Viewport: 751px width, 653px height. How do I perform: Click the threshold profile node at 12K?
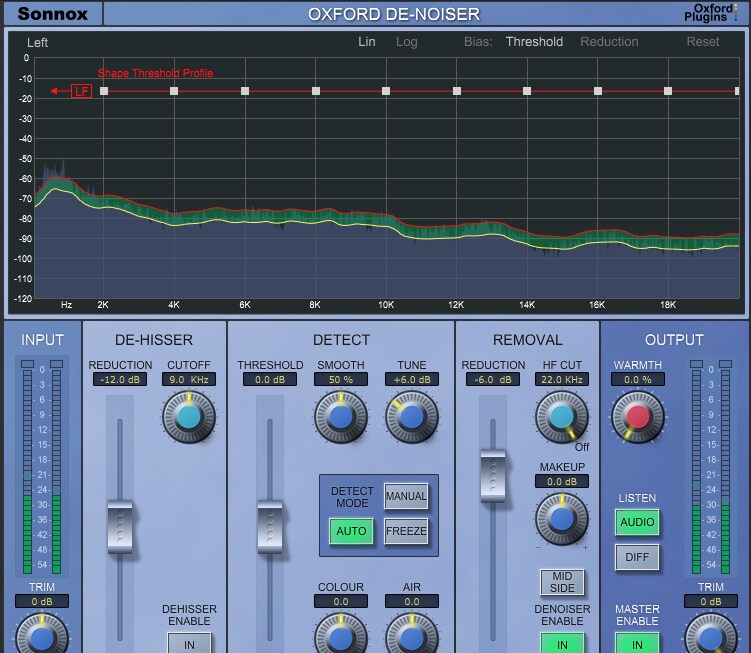click(x=457, y=91)
